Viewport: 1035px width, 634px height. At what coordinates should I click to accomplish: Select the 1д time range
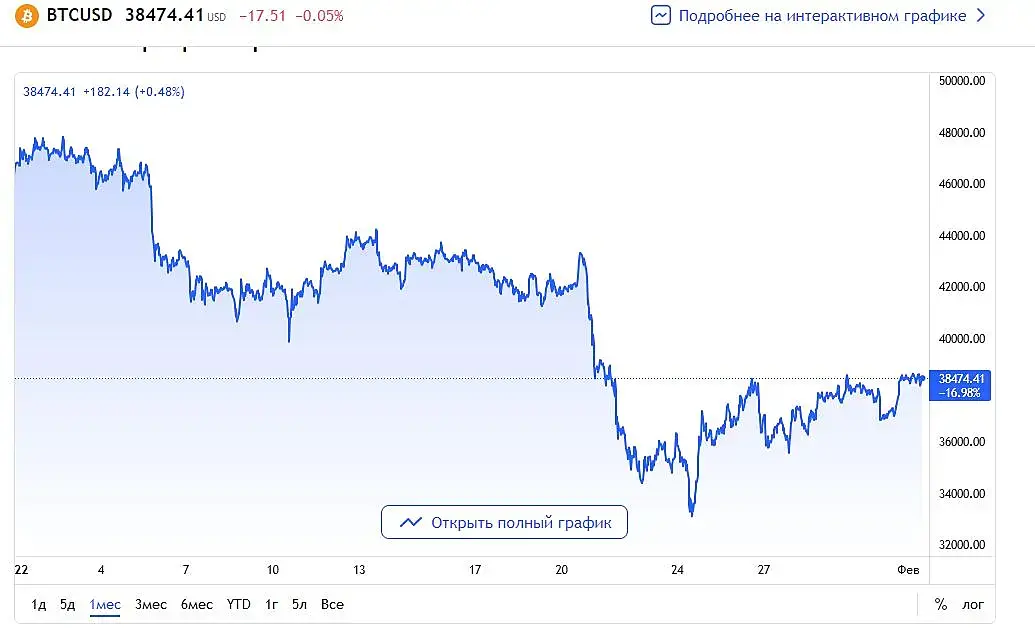pos(39,604)
